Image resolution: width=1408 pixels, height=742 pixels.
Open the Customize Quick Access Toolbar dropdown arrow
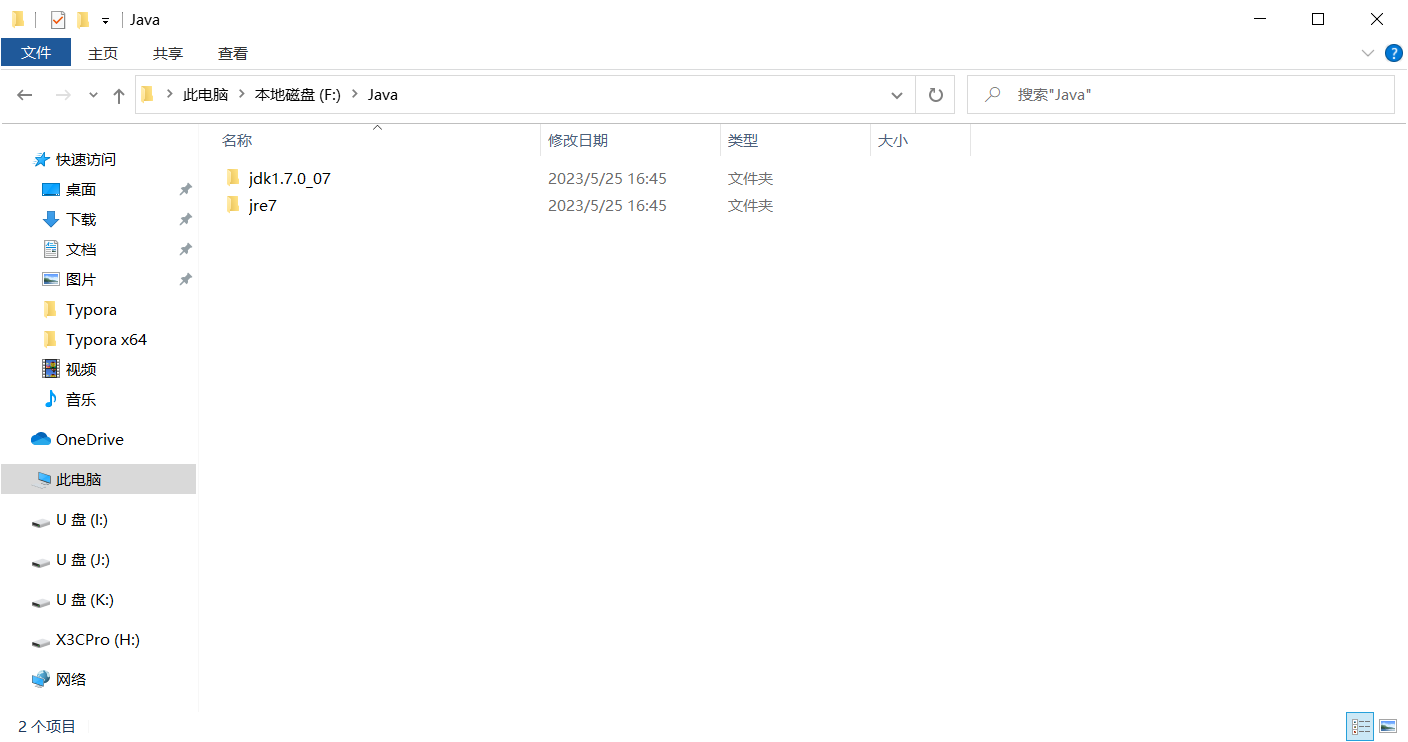pos(105,20)
